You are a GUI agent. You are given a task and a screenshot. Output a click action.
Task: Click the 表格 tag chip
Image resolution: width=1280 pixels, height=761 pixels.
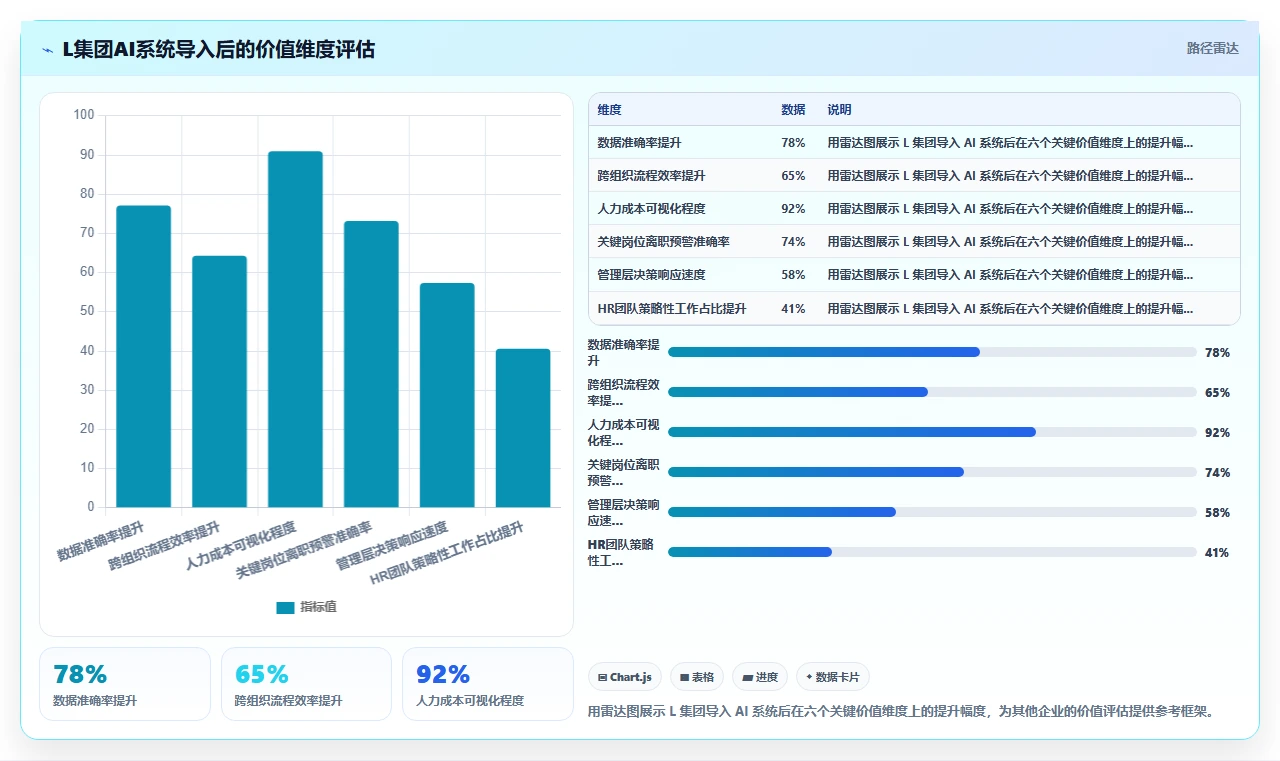click(x=697, y=677)
